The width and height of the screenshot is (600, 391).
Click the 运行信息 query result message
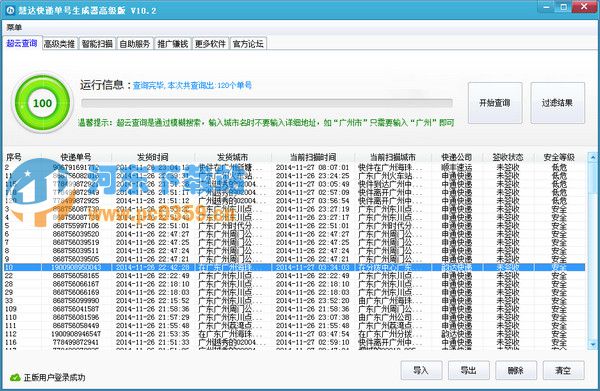[192, 85]
